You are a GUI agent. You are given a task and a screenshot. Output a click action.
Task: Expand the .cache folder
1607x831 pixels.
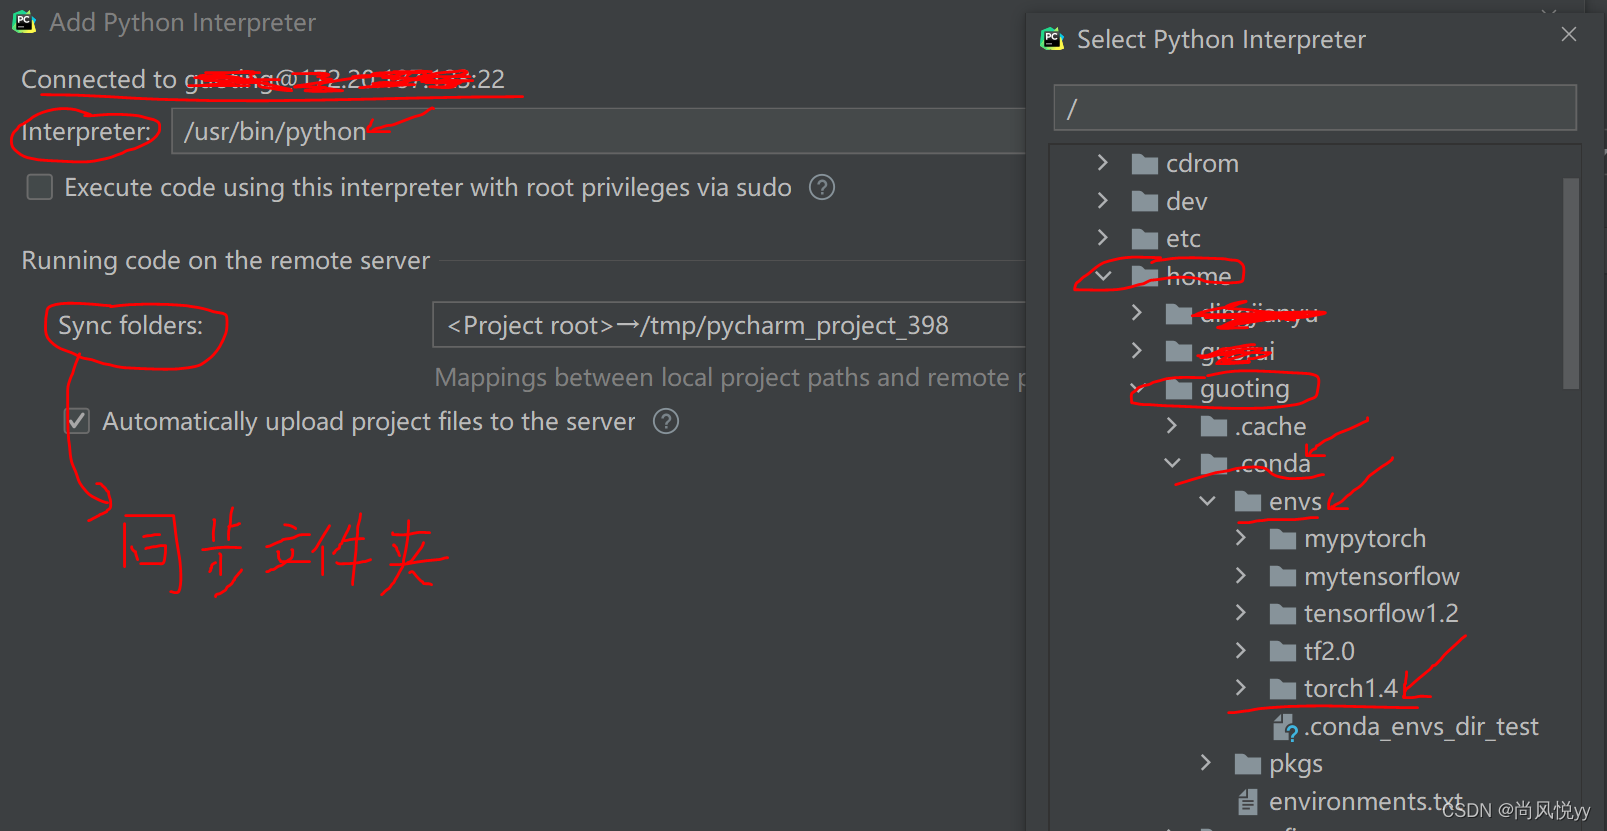point(1171,425)
